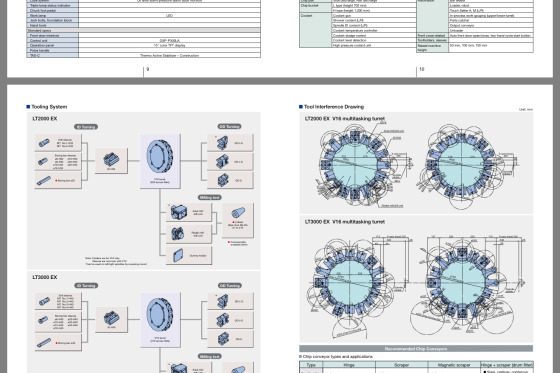
Task: Click the LT2000 EX V16 turret illustration
Action: 160,157
